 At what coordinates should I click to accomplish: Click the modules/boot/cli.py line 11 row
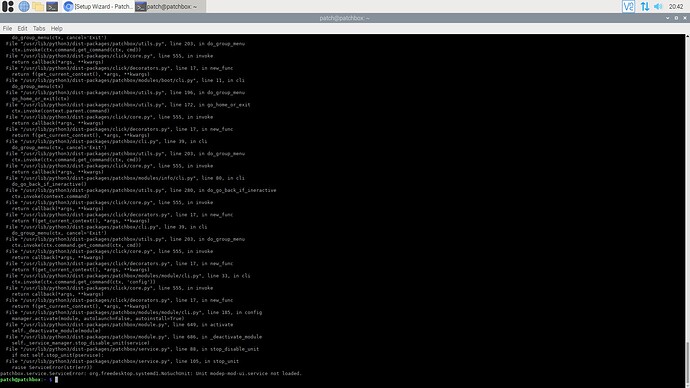click(125, 80)
